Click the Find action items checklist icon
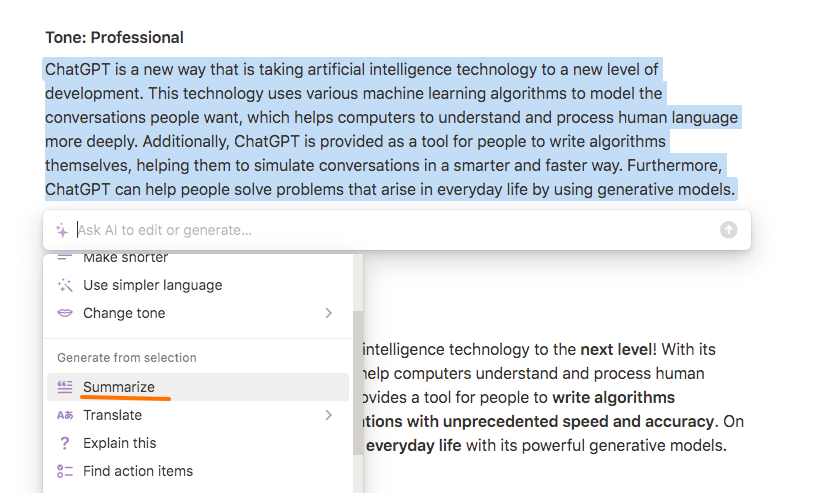This screenshot has width=831, height=493. click(65, 471)
